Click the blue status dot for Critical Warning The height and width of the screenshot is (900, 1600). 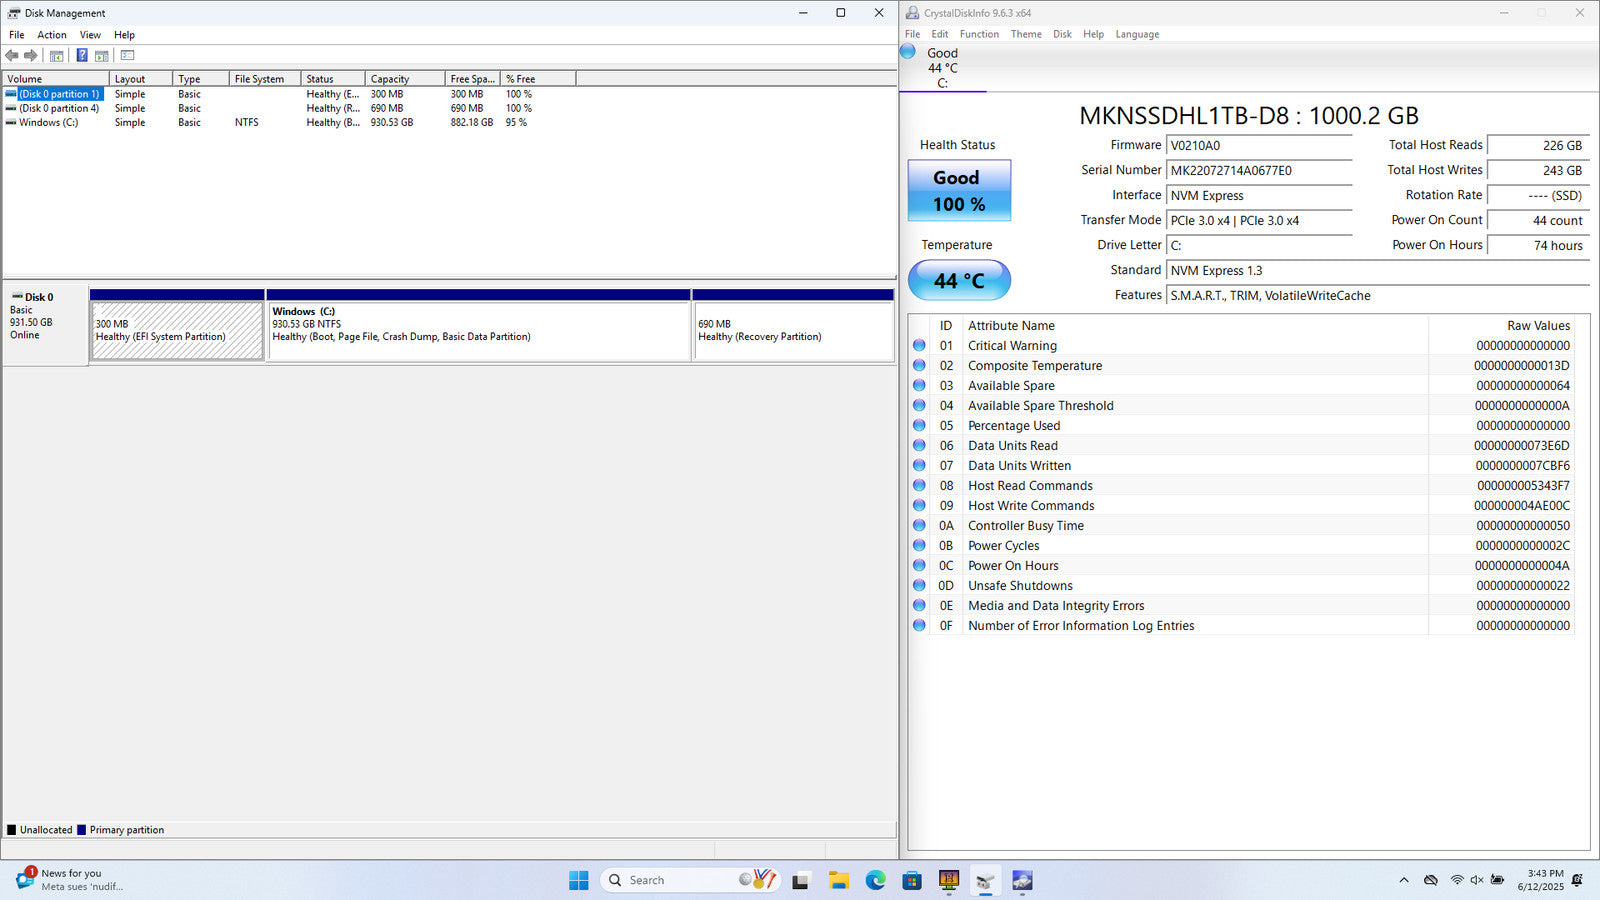[919, 345]
